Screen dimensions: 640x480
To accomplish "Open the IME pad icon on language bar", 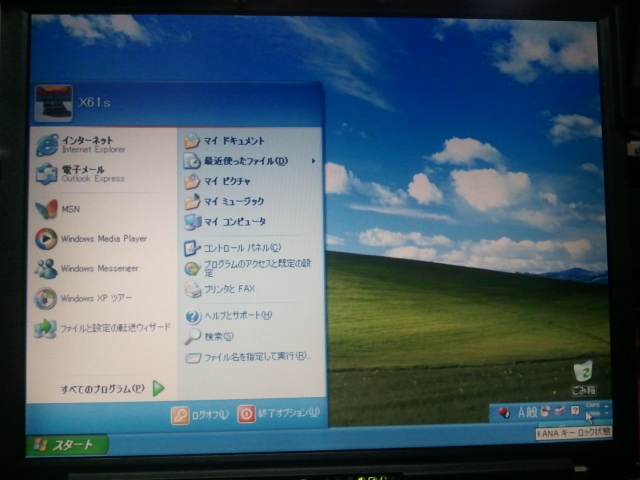I will (545, 411).
